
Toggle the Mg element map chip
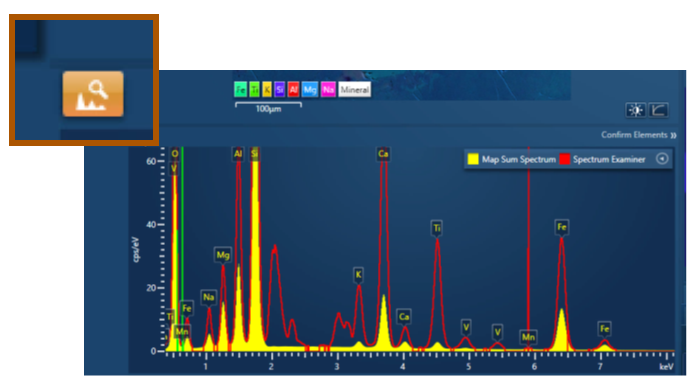(x=310, y=90)
